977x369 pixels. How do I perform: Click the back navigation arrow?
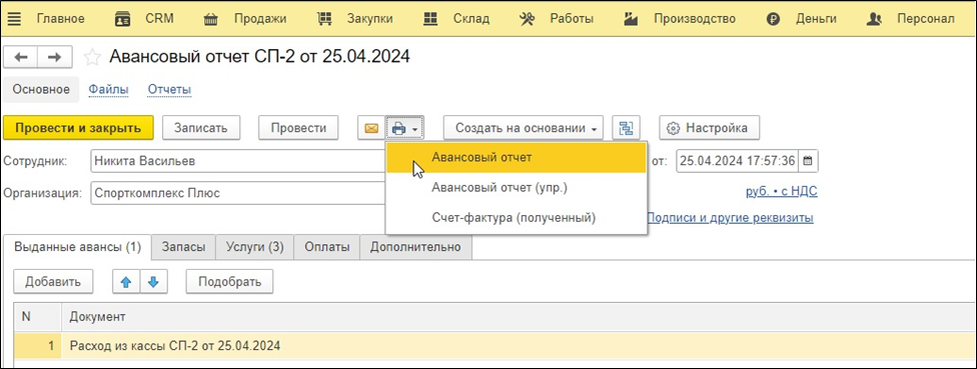[21, 57]
